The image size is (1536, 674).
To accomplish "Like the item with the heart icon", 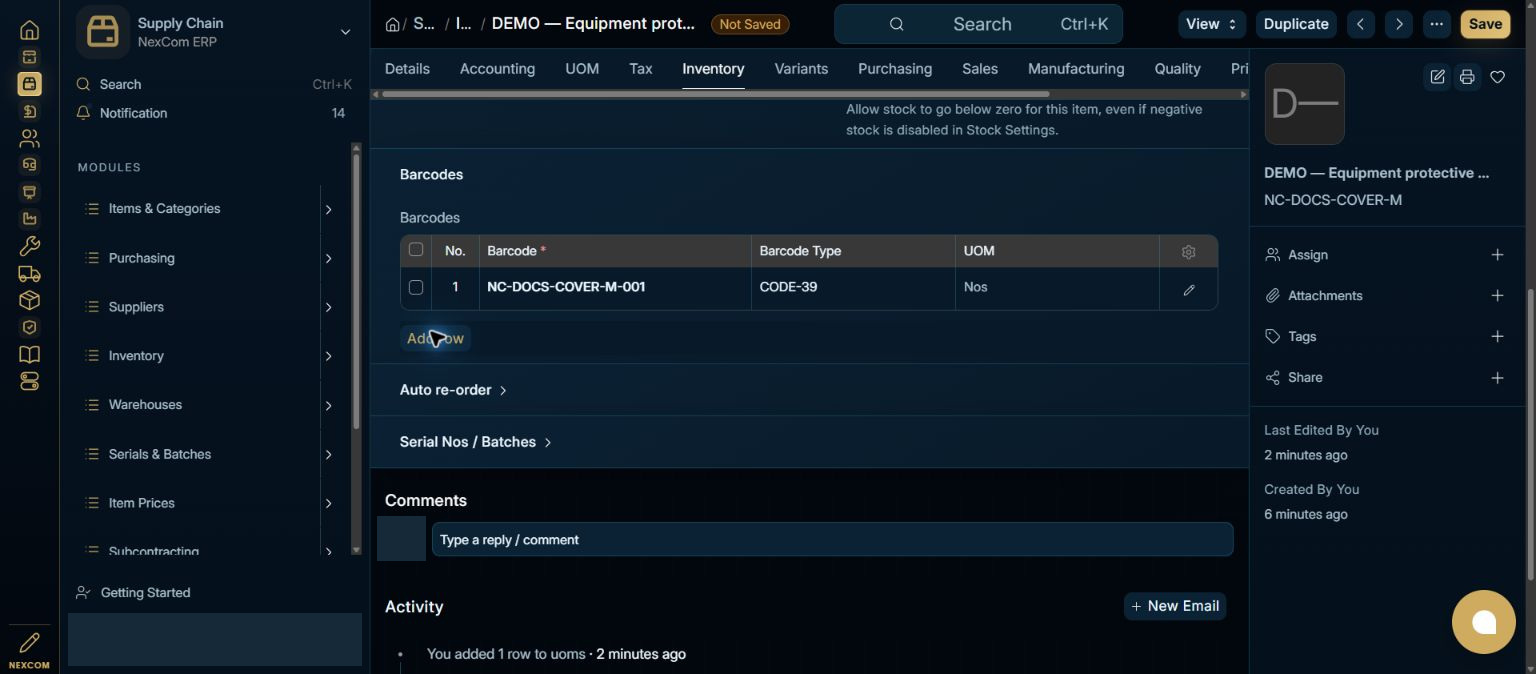I will pyautogui.click(x=1497, y=77).
